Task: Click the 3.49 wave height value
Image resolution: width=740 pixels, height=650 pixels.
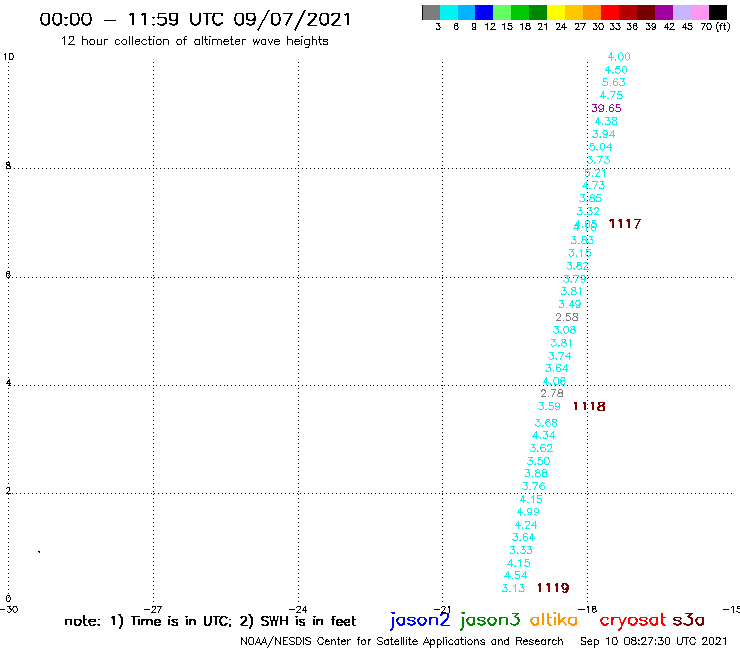Action: [x=570, y=304]
